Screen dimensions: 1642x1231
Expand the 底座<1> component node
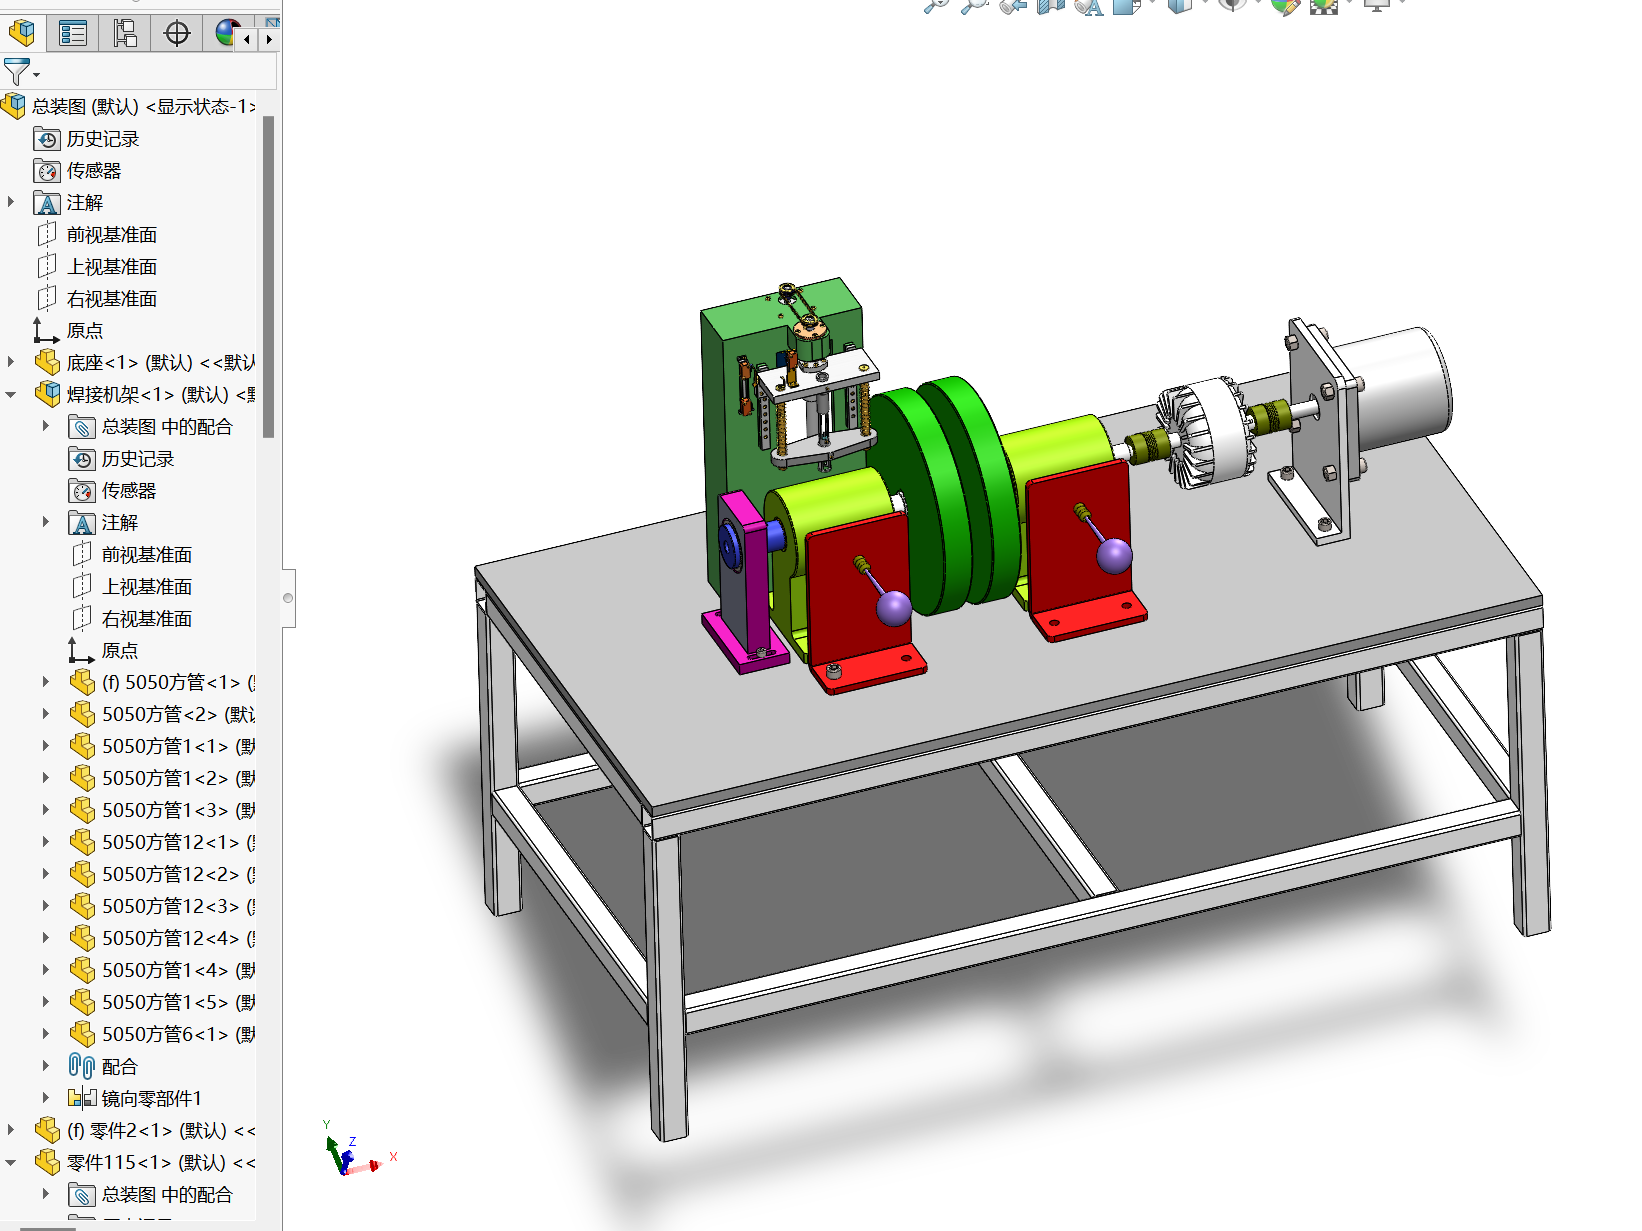pos(11,362)
